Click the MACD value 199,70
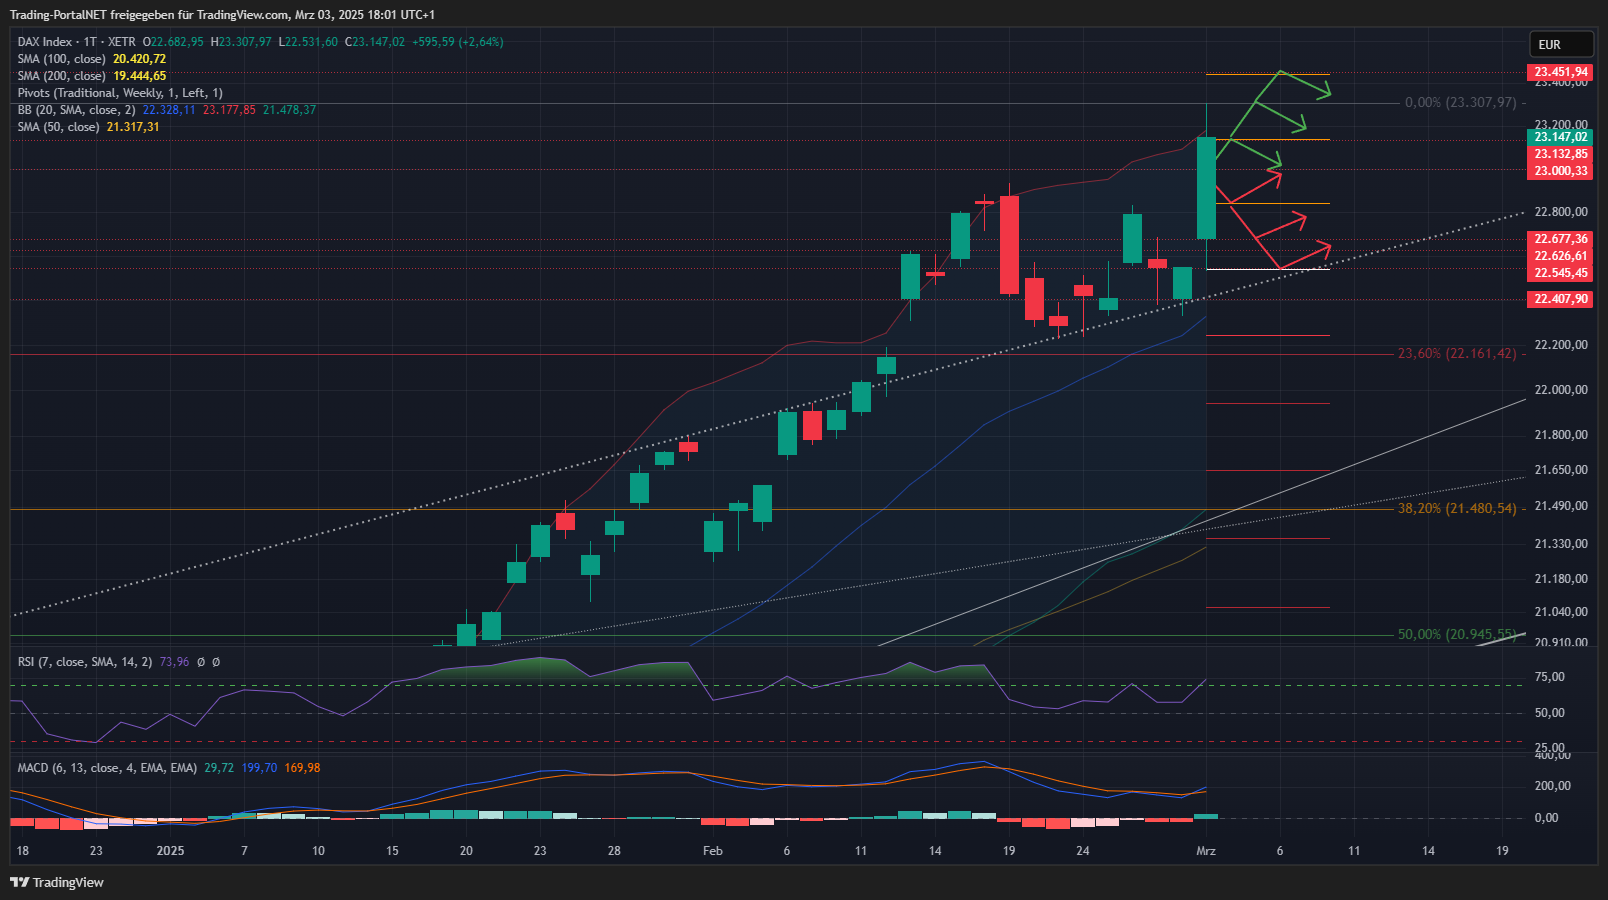The height and width of the screenshot is (900, 1608). [259, 768]
